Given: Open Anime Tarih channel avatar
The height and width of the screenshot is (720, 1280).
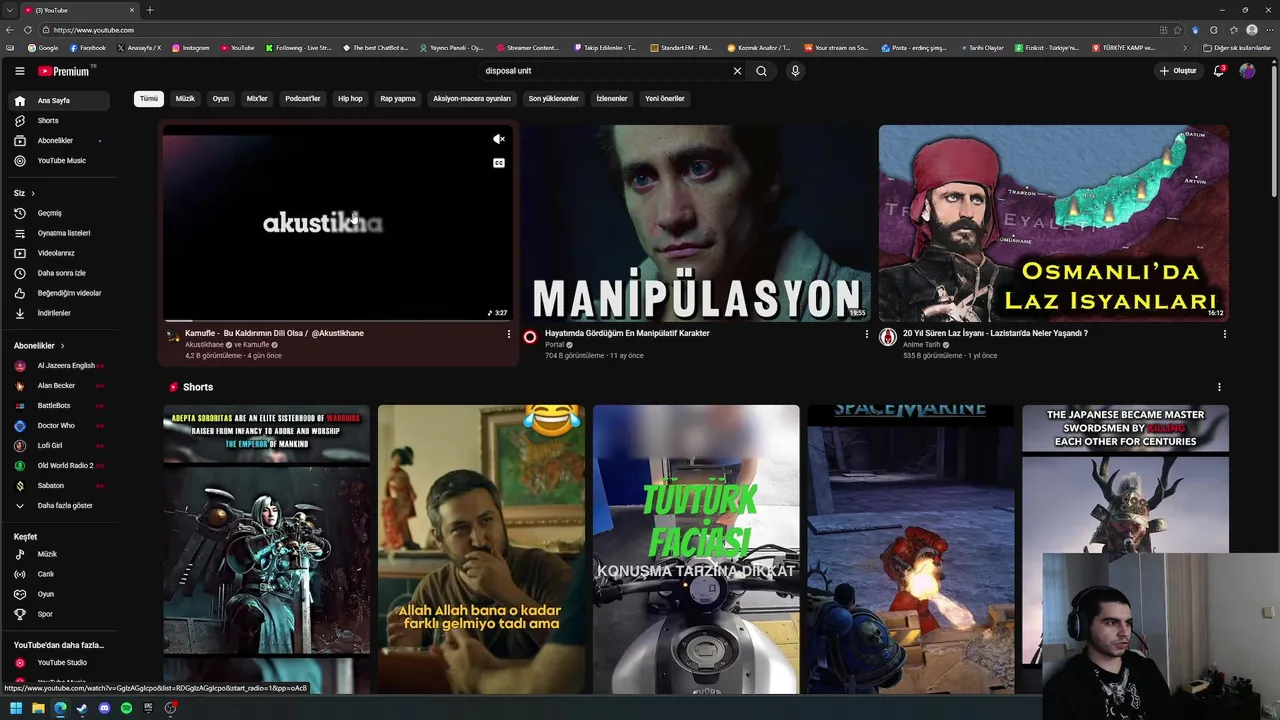Looking at the screenshot, I should [x=888, y=337].
